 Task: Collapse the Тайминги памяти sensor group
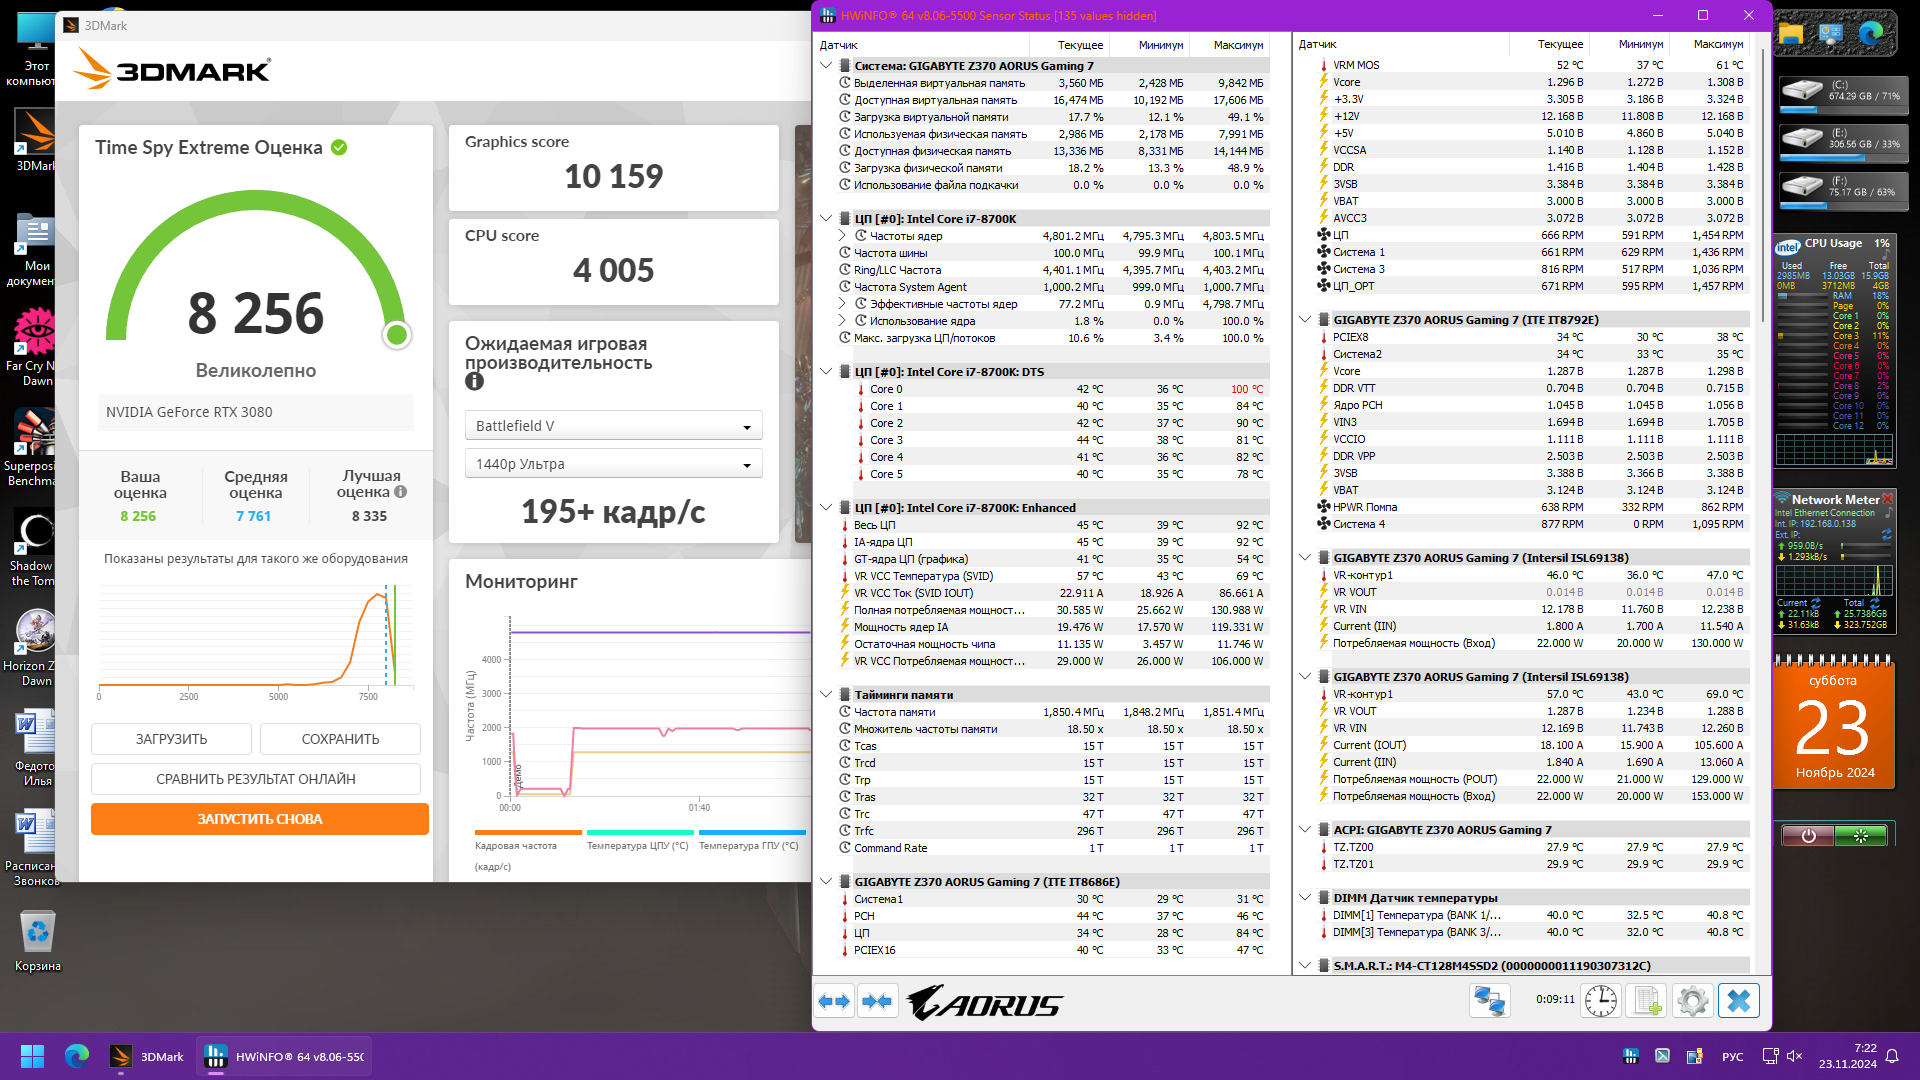826,695
